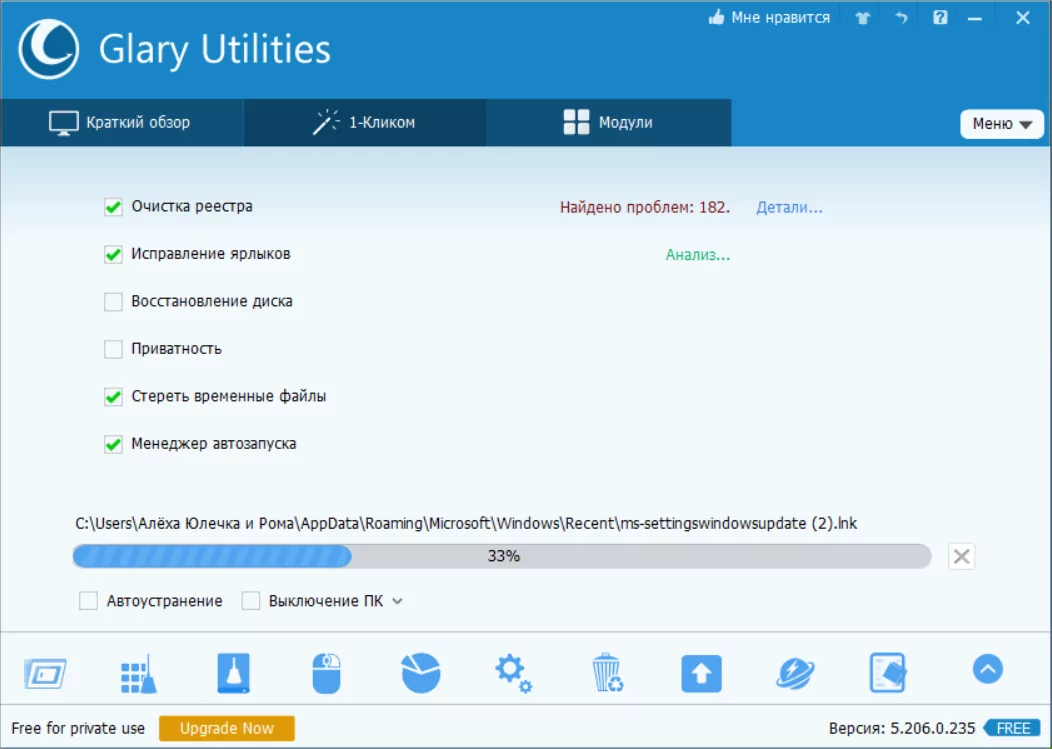1052x749 pixels.
Task: Click the double-gear process manager icon
Action: (x=513, y=673)
